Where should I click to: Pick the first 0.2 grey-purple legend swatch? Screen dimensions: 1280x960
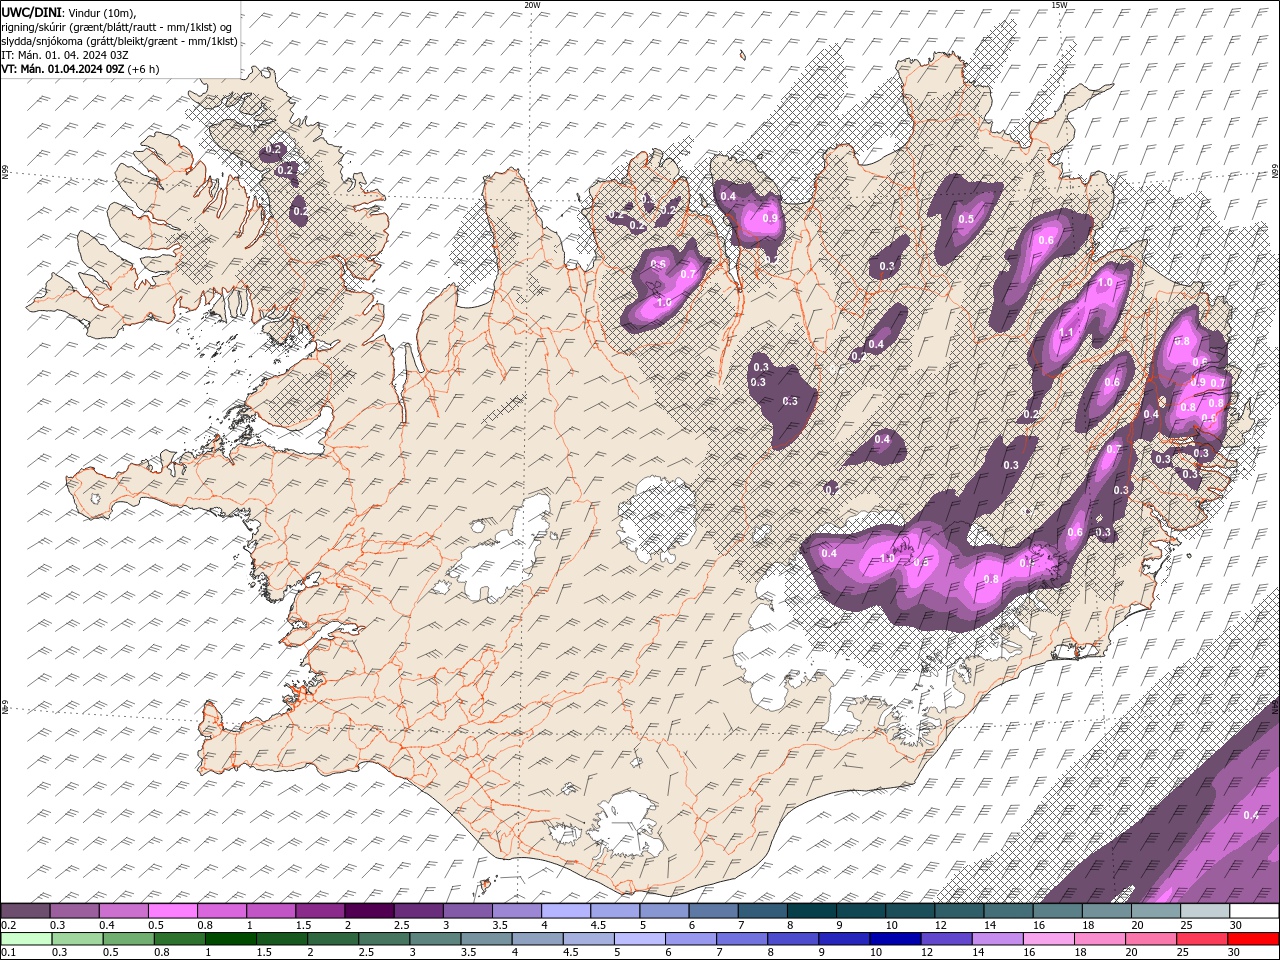(x=26, y=911)
